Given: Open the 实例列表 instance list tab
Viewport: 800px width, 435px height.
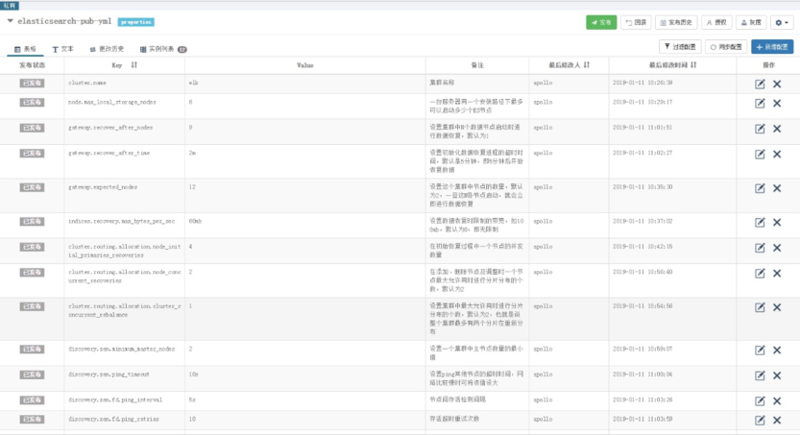Looking at the screenshot, I should click(x=163, y=49).
